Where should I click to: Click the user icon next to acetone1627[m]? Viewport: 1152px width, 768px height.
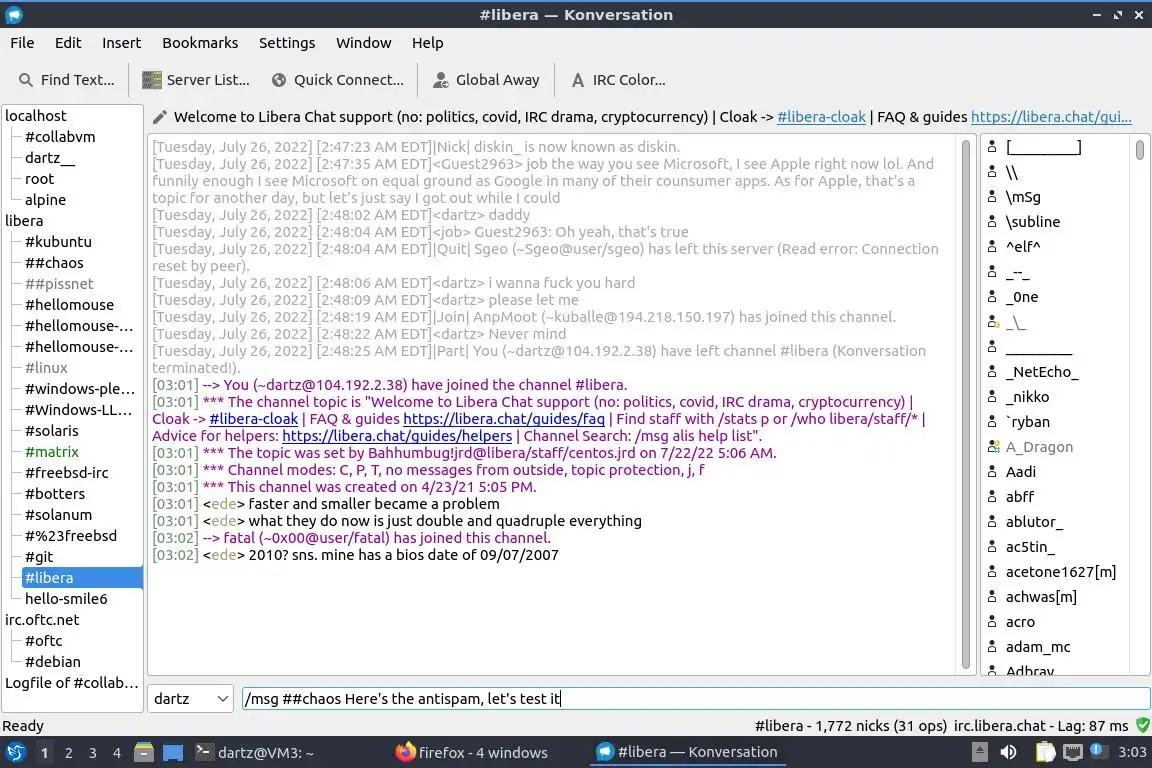coord(992,572)
